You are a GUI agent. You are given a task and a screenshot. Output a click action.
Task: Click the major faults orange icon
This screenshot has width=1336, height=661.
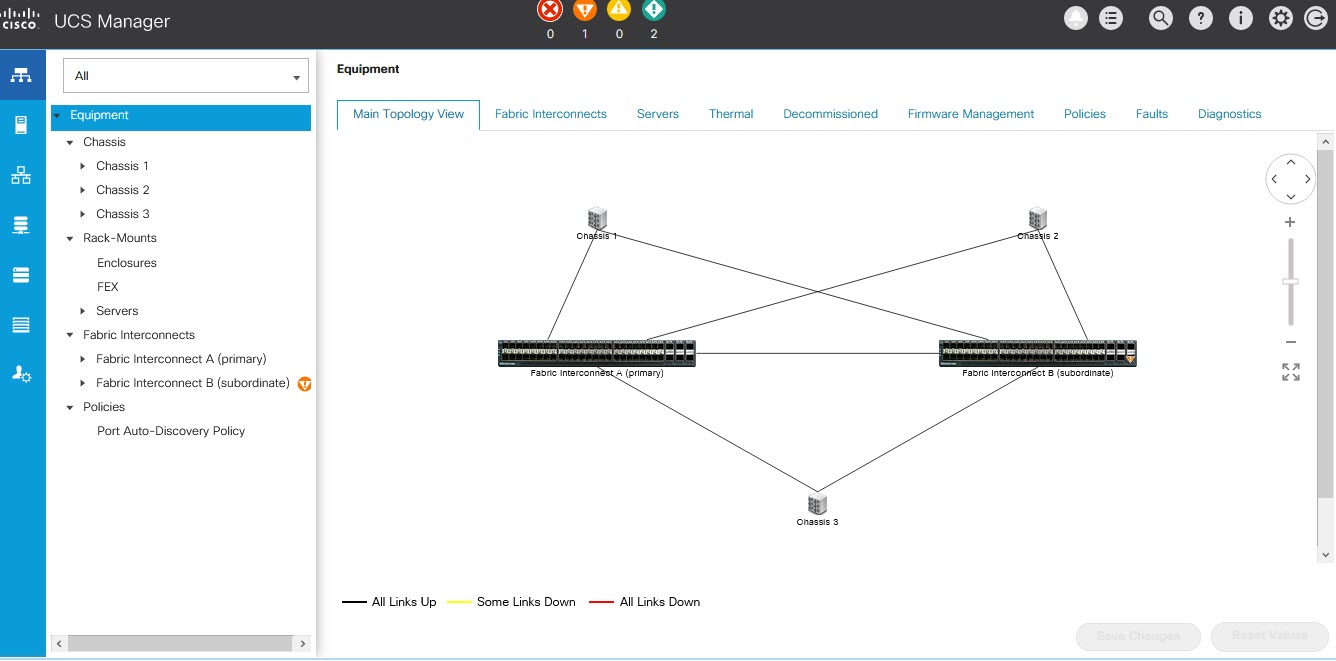tap(584, 11)
